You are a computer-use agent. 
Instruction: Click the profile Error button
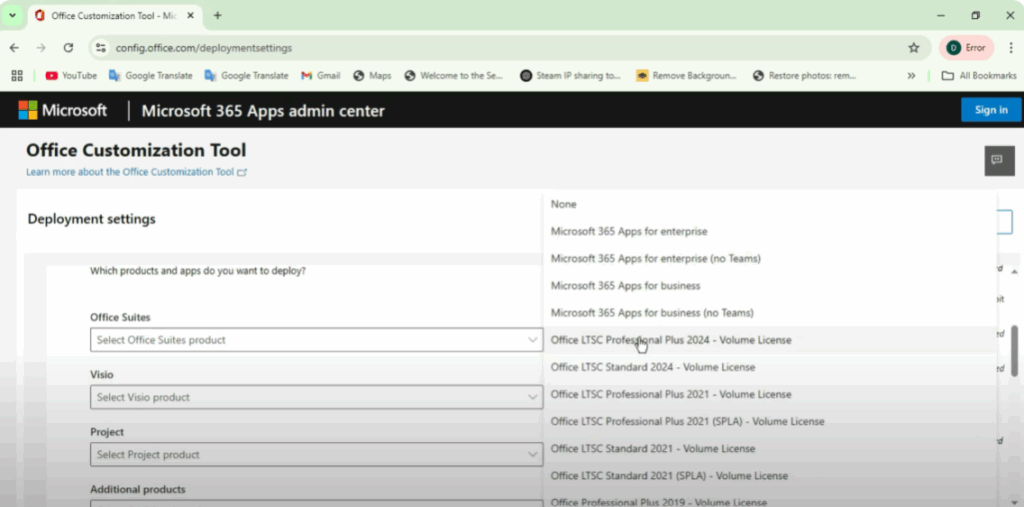[x=966, y=48]
